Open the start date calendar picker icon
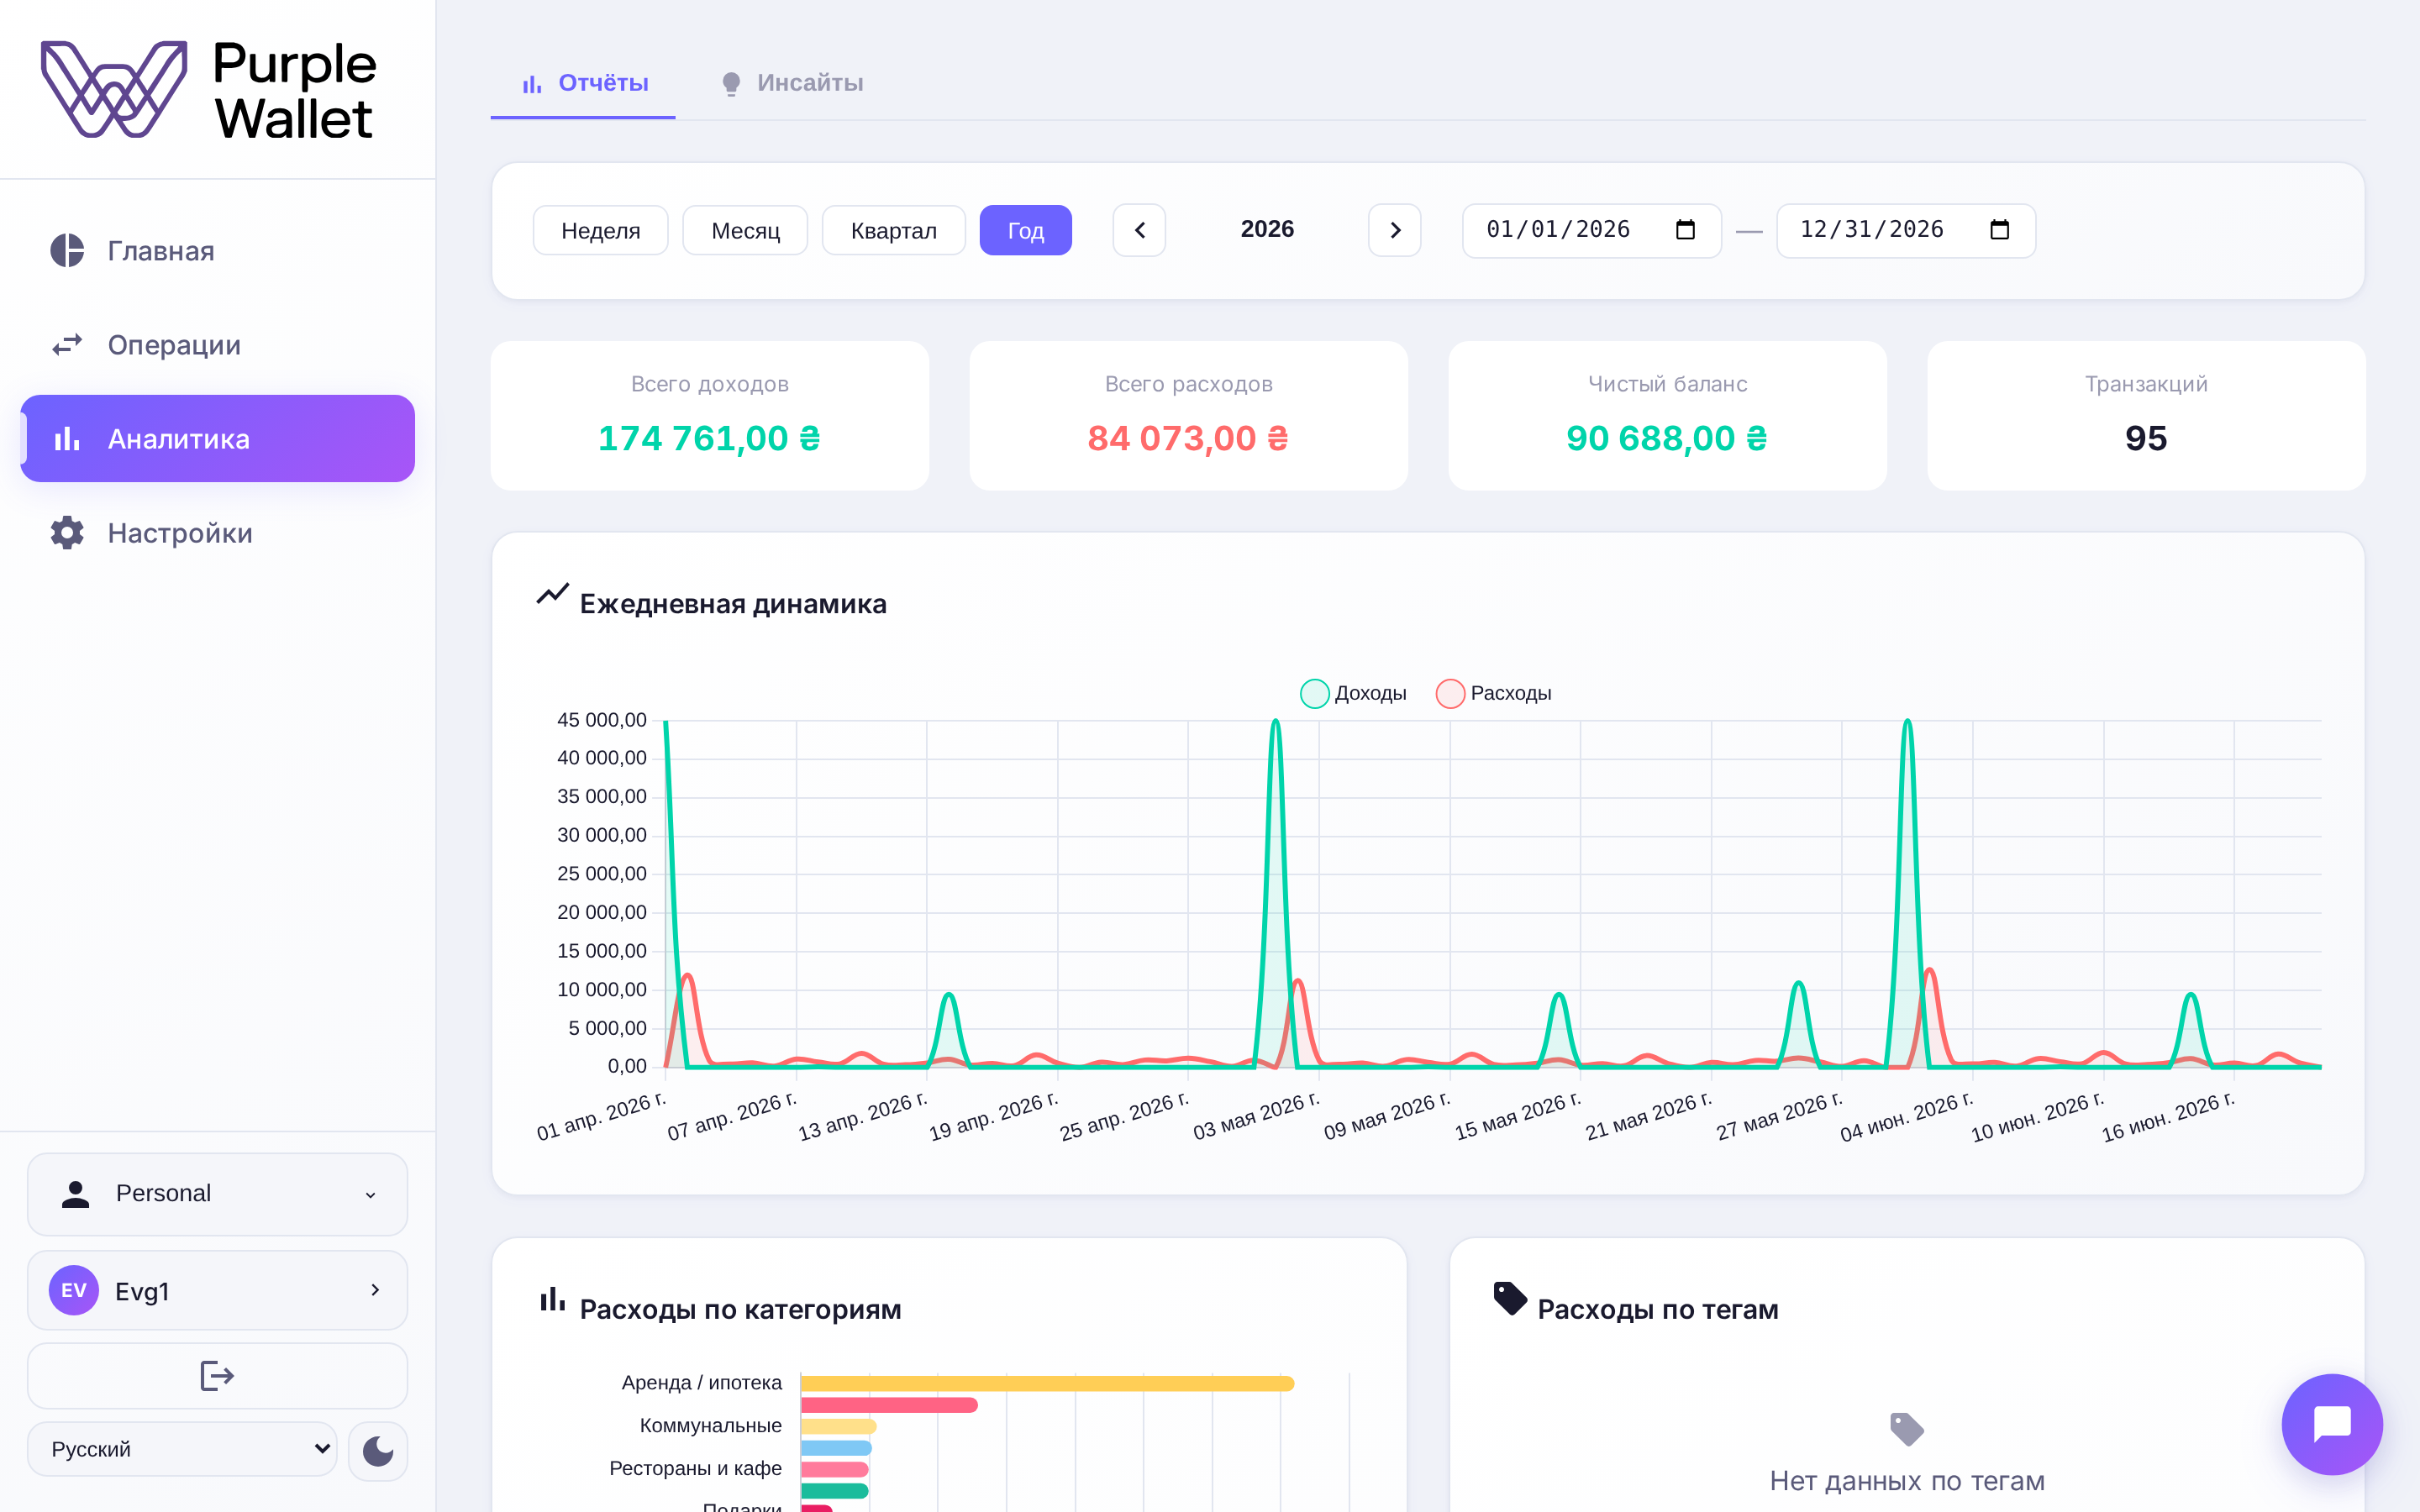 (1685, 230)
